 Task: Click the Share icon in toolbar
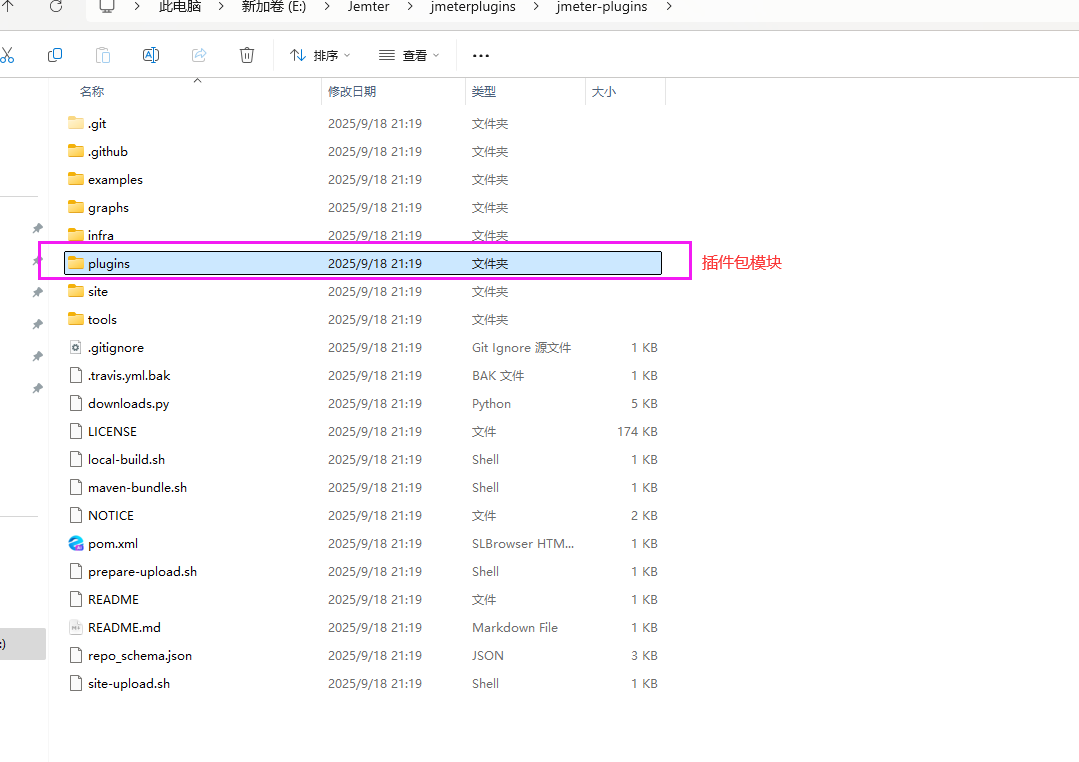tap(199, 55)
